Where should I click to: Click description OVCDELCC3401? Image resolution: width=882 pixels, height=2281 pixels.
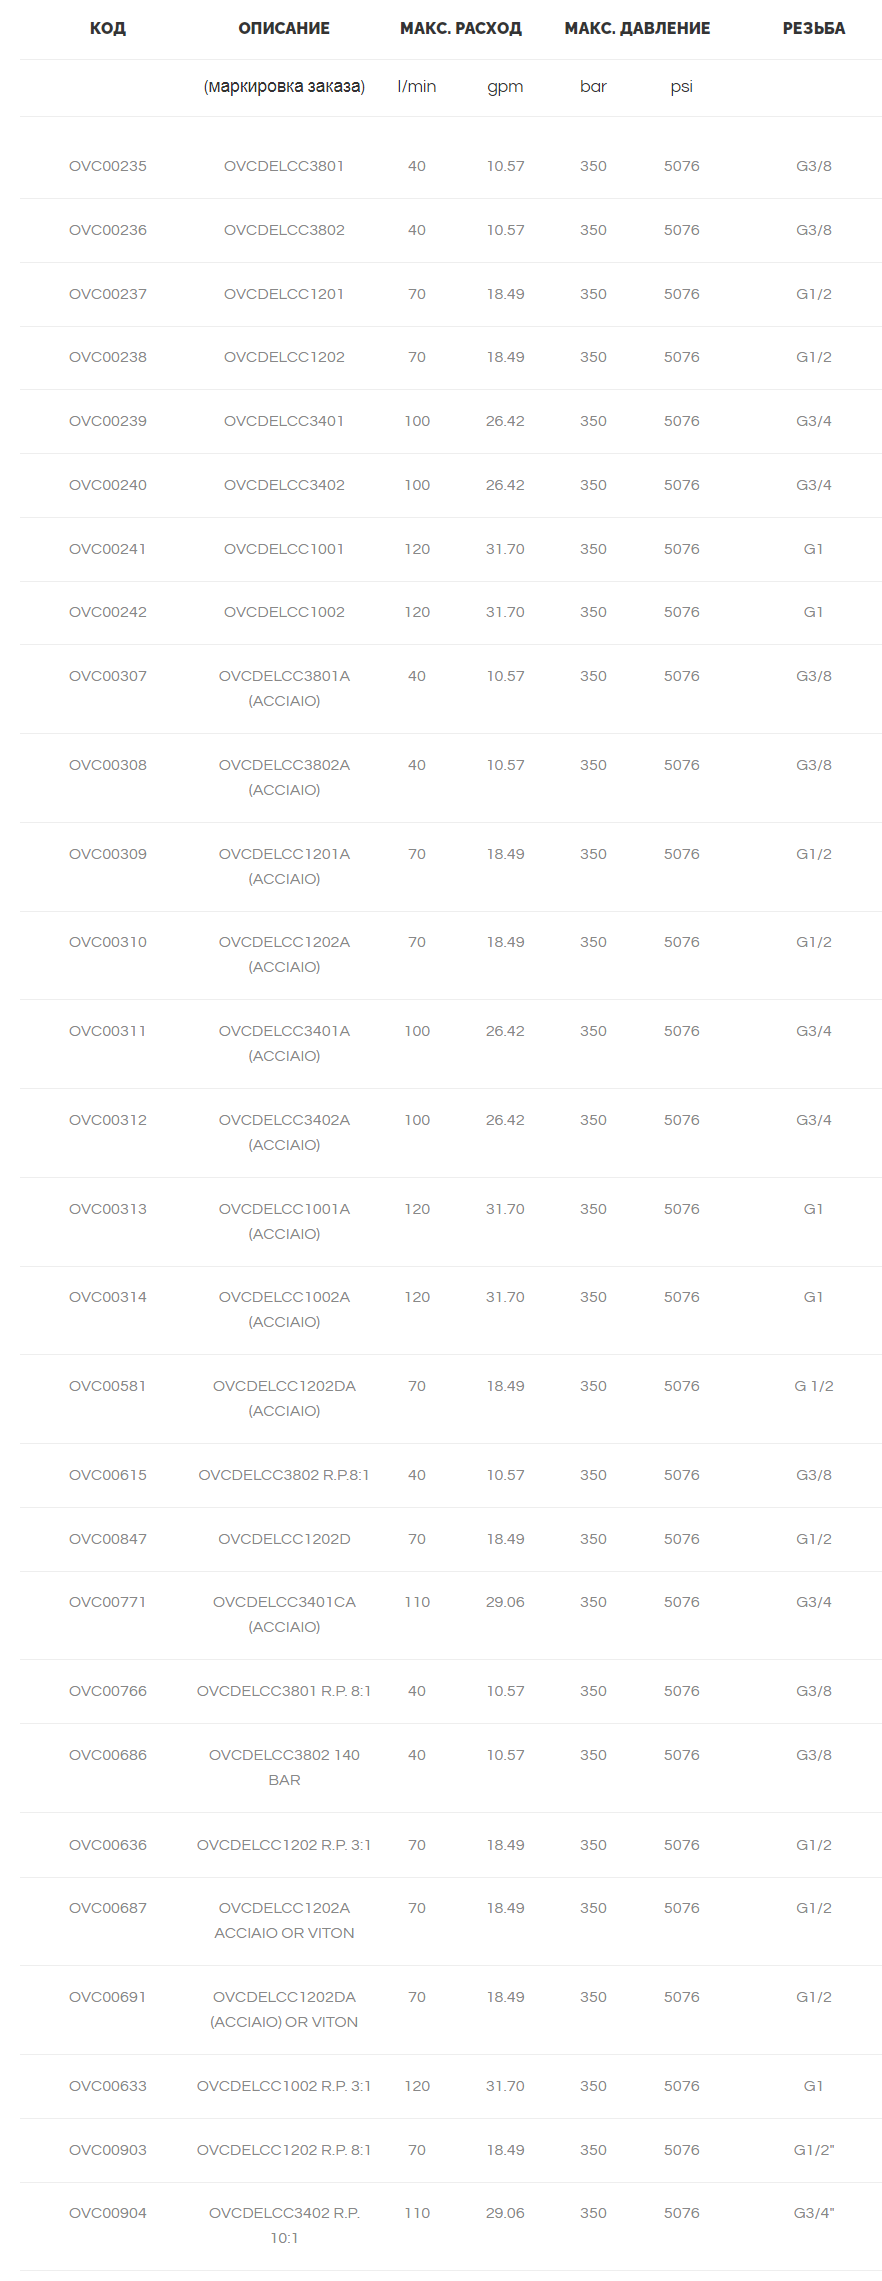point(284,421)
